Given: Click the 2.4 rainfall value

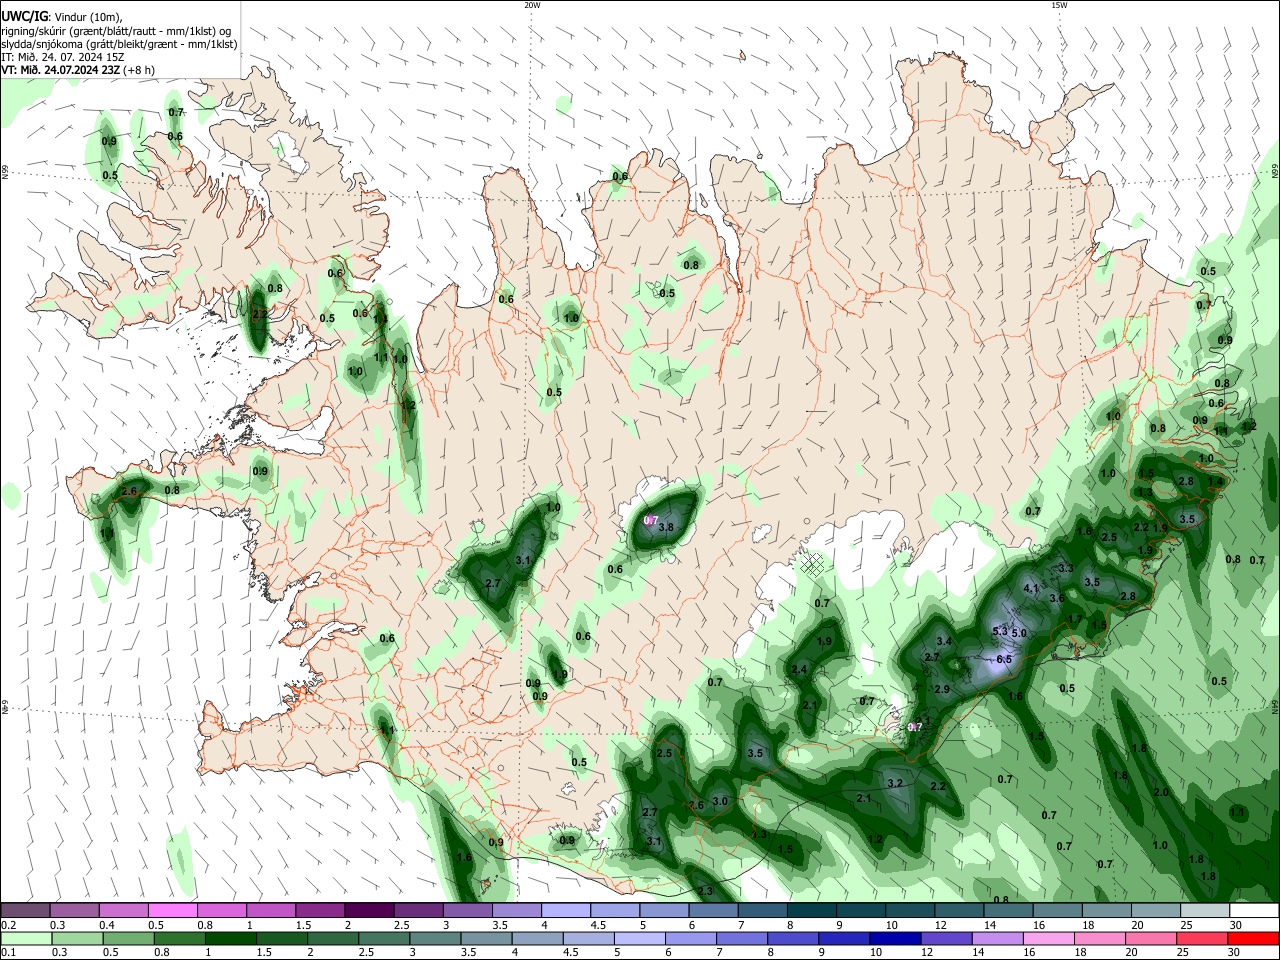Looking at the screenshot, I should click(799, 670).
